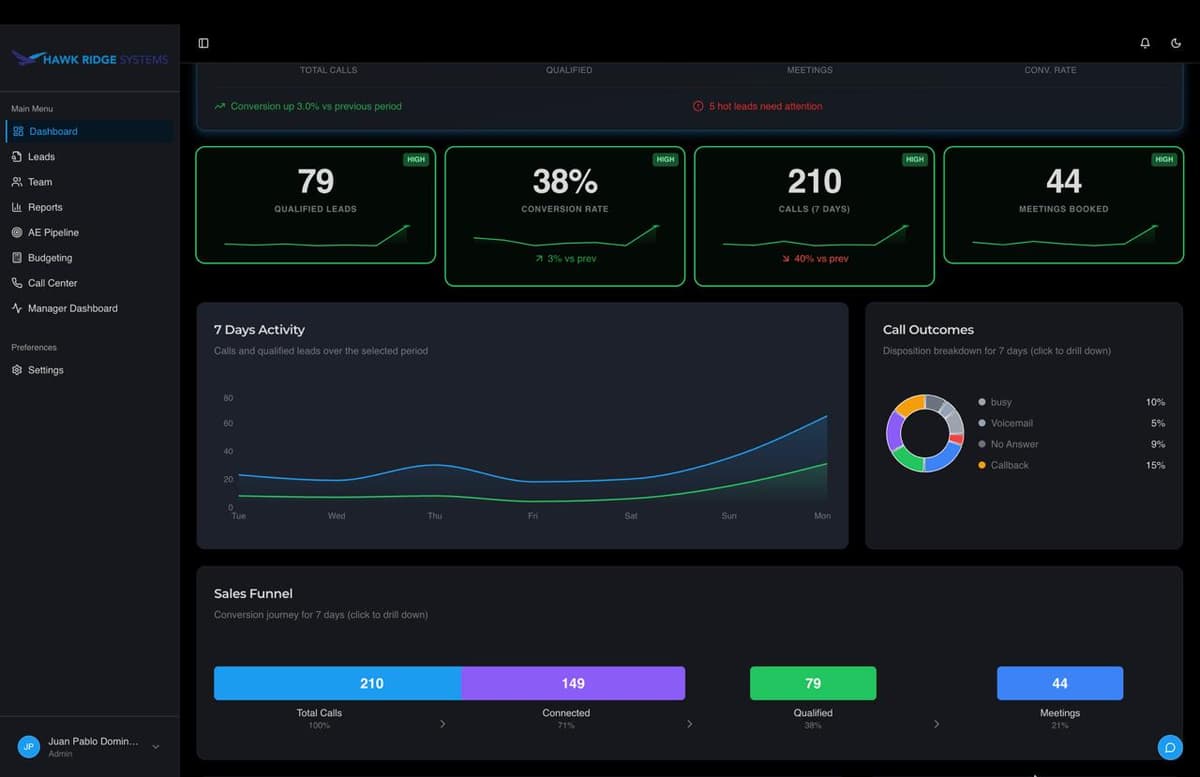This screenshot has width=1200, height=777.
Task: Expand the Qualified funnel stage chevron
Action: pos(937,723)
